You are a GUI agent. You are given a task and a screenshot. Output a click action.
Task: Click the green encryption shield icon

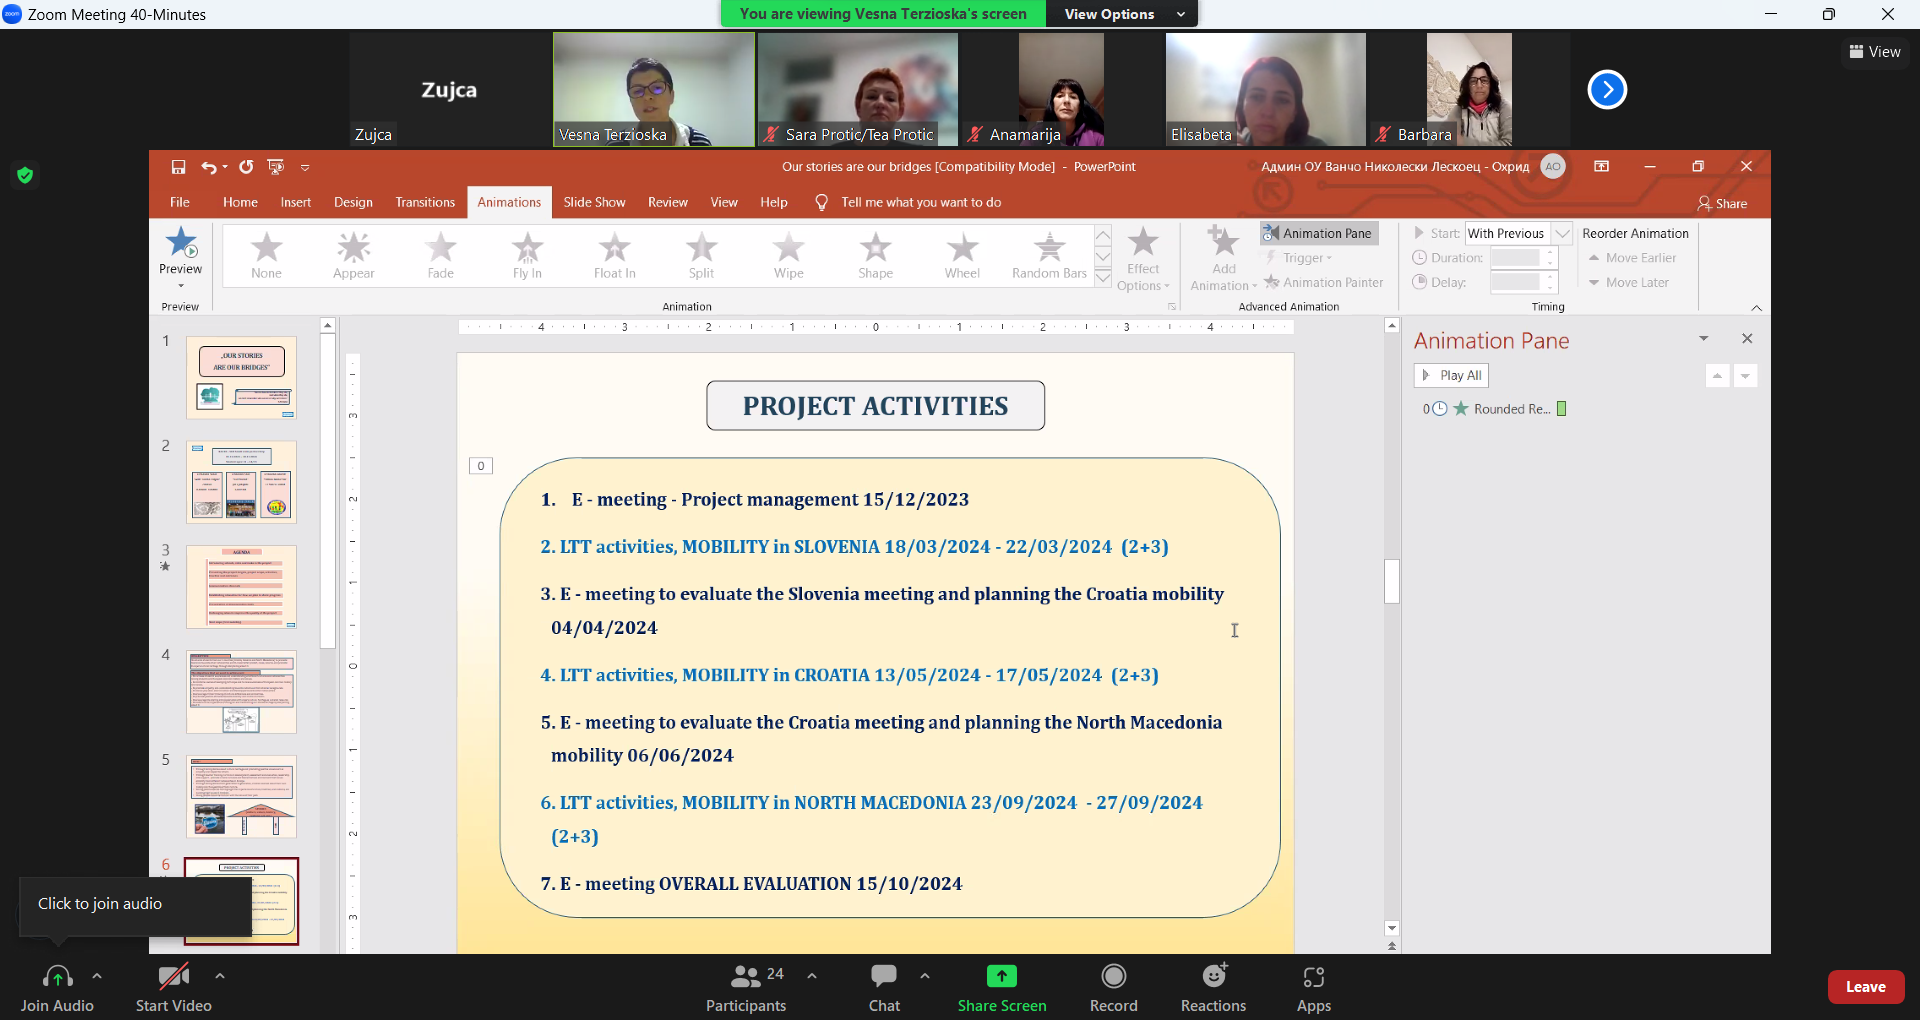[26, 176]
